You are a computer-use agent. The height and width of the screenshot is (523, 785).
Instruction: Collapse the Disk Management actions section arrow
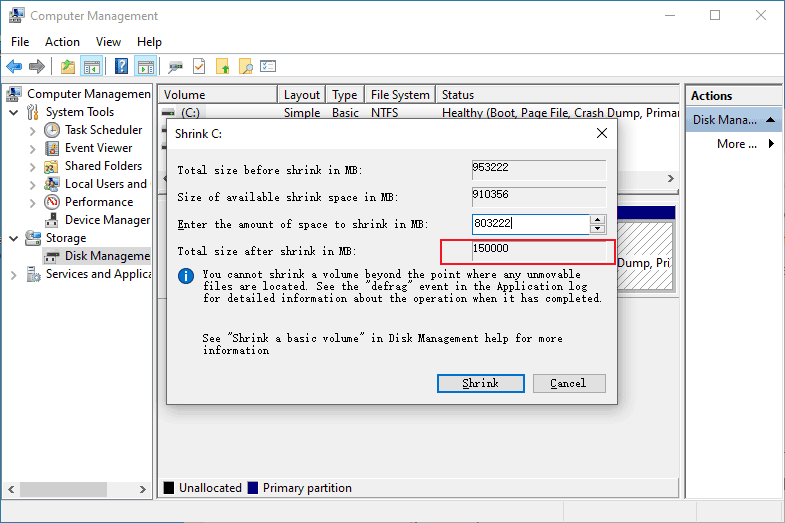[x=770, y=120]
